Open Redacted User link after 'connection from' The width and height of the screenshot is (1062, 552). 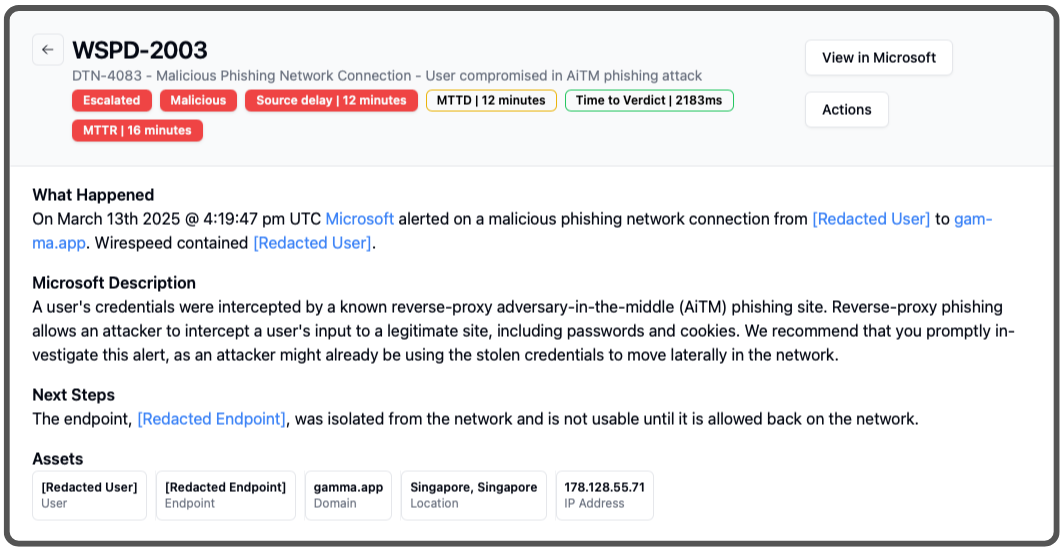(x=871, y=219)
